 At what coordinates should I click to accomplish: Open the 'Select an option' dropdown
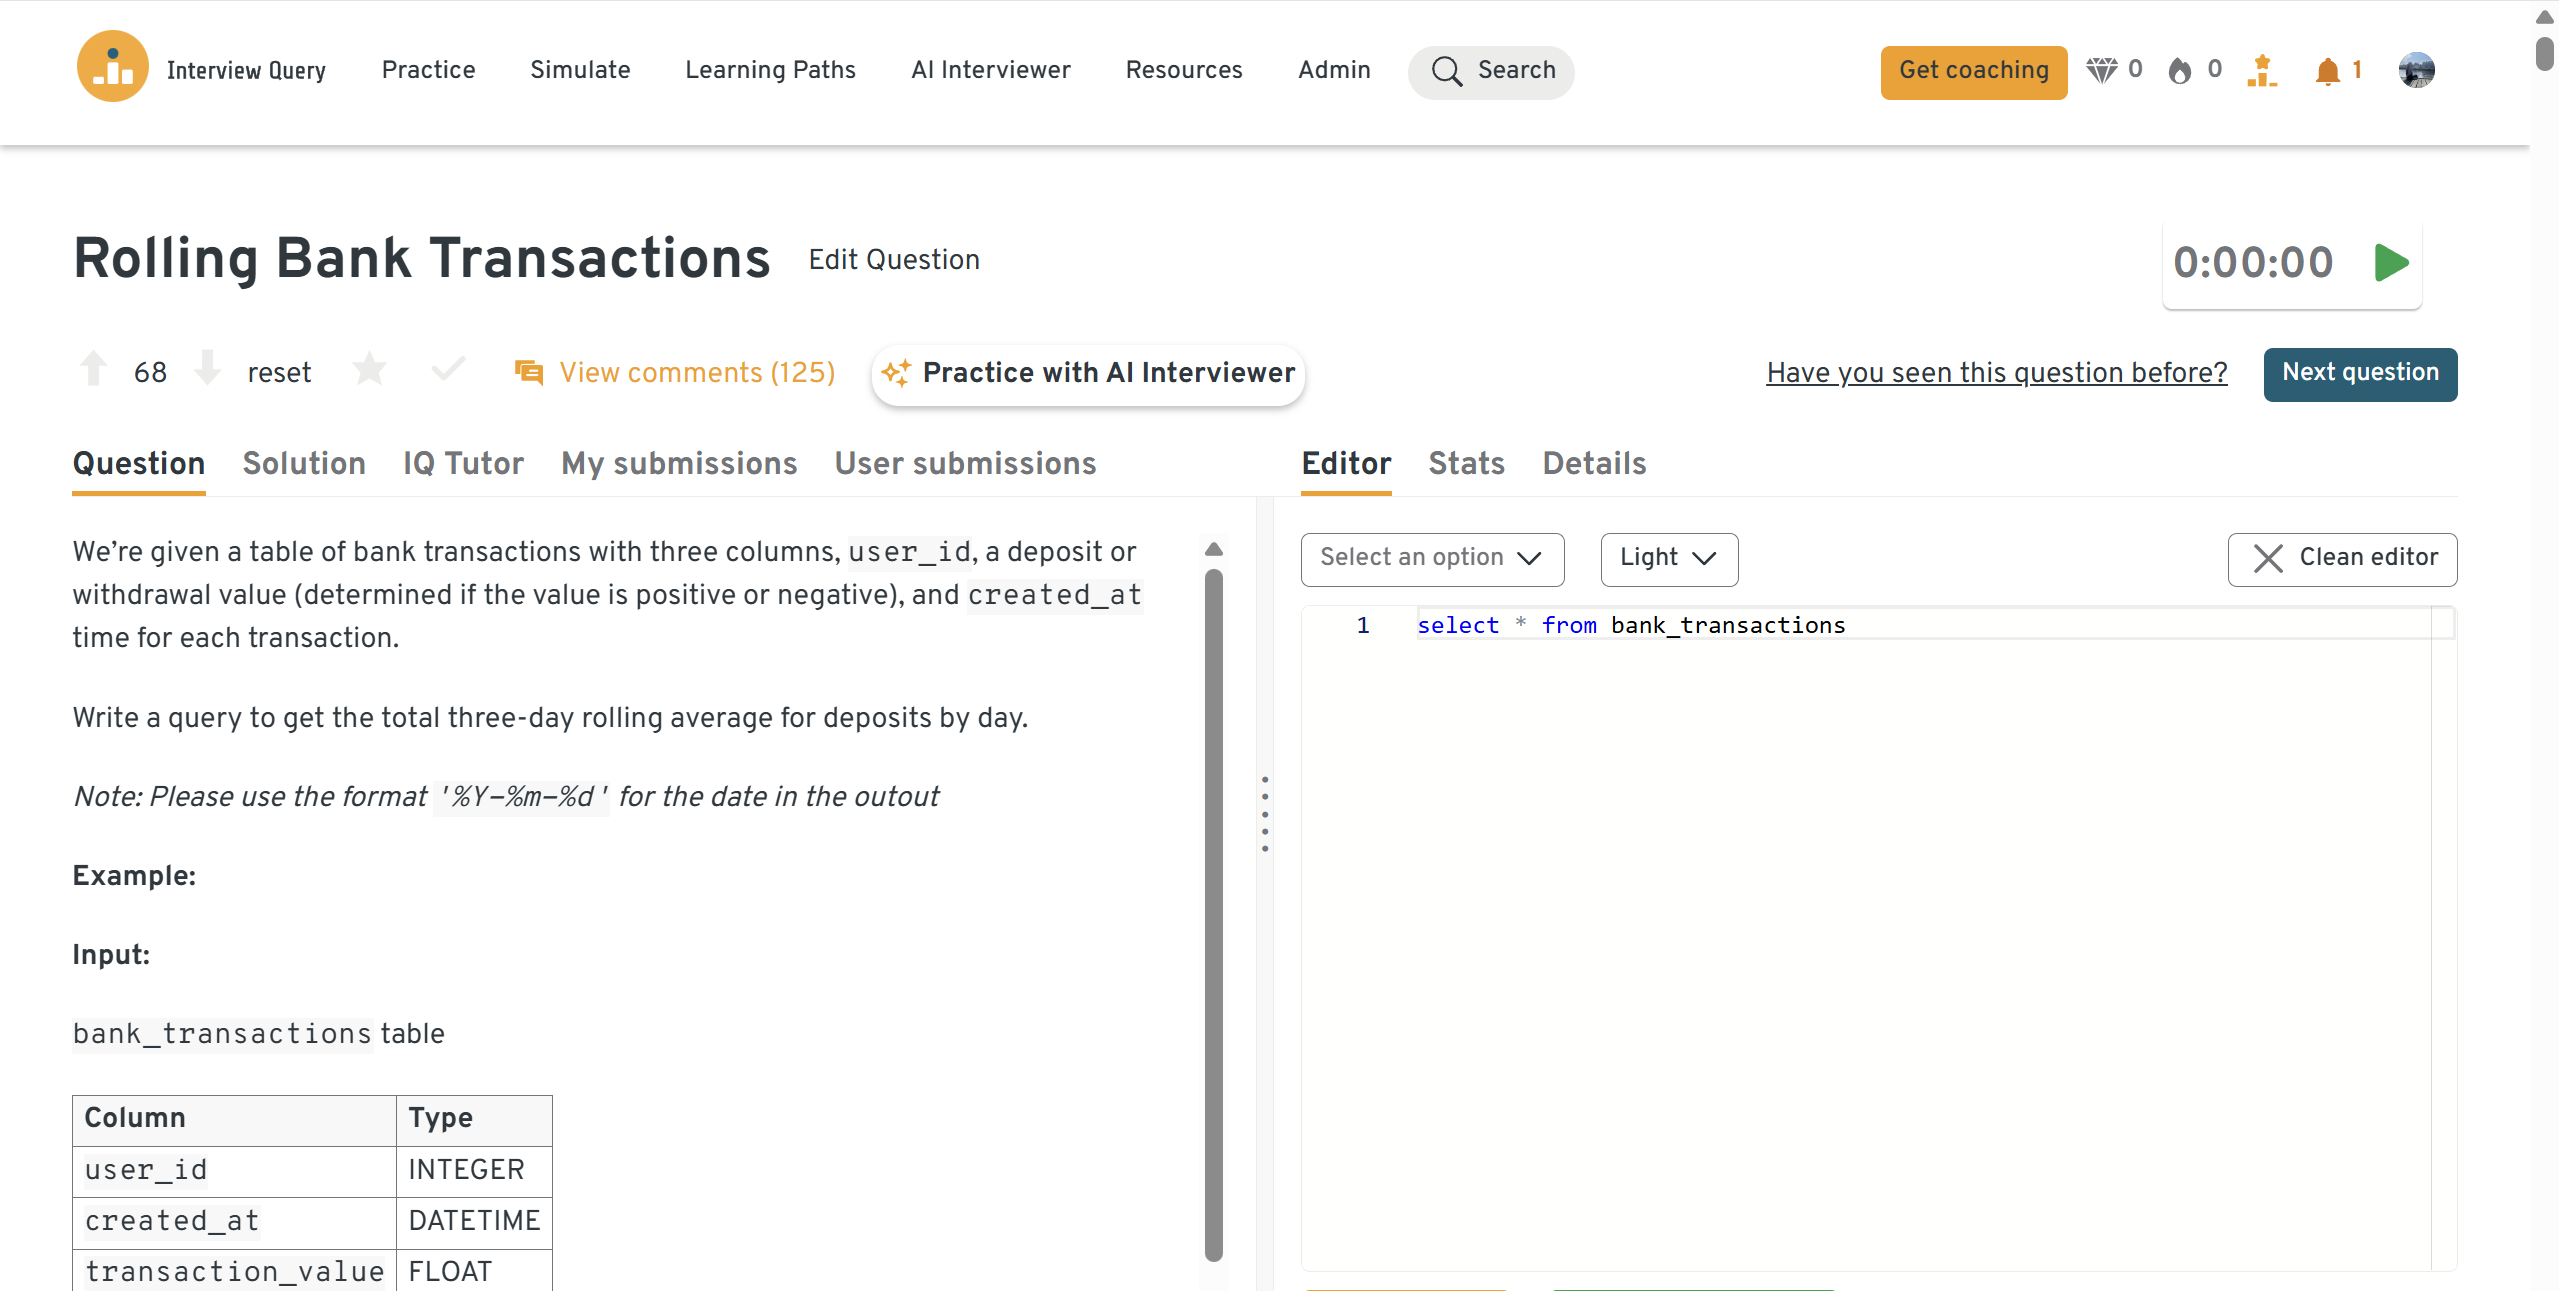(x=1431, y=558)
